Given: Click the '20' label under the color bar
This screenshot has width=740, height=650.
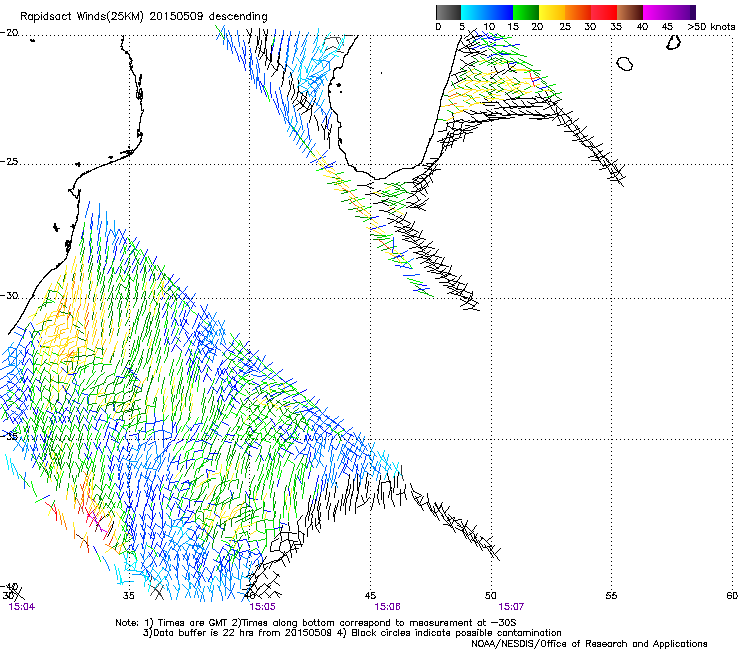Looking at the screenshot, I should point(537,27).
